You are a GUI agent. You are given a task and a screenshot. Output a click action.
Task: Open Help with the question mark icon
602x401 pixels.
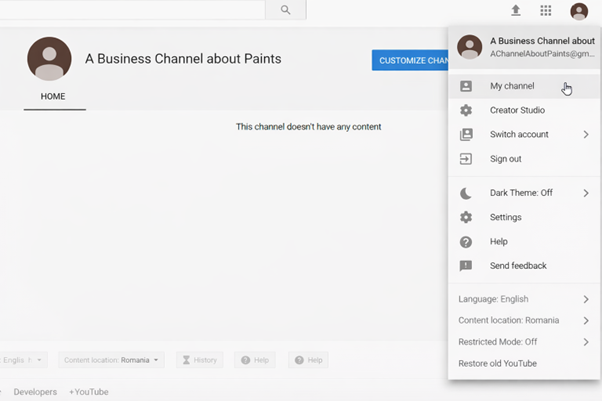pos(466,242)
